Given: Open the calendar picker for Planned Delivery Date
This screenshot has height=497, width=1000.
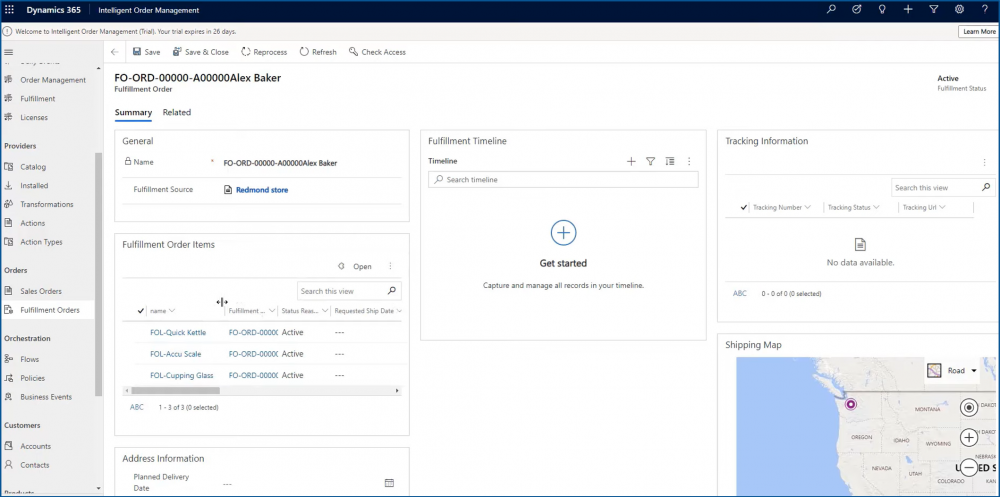Looking at the screenshot, I should tap(389, 483).
